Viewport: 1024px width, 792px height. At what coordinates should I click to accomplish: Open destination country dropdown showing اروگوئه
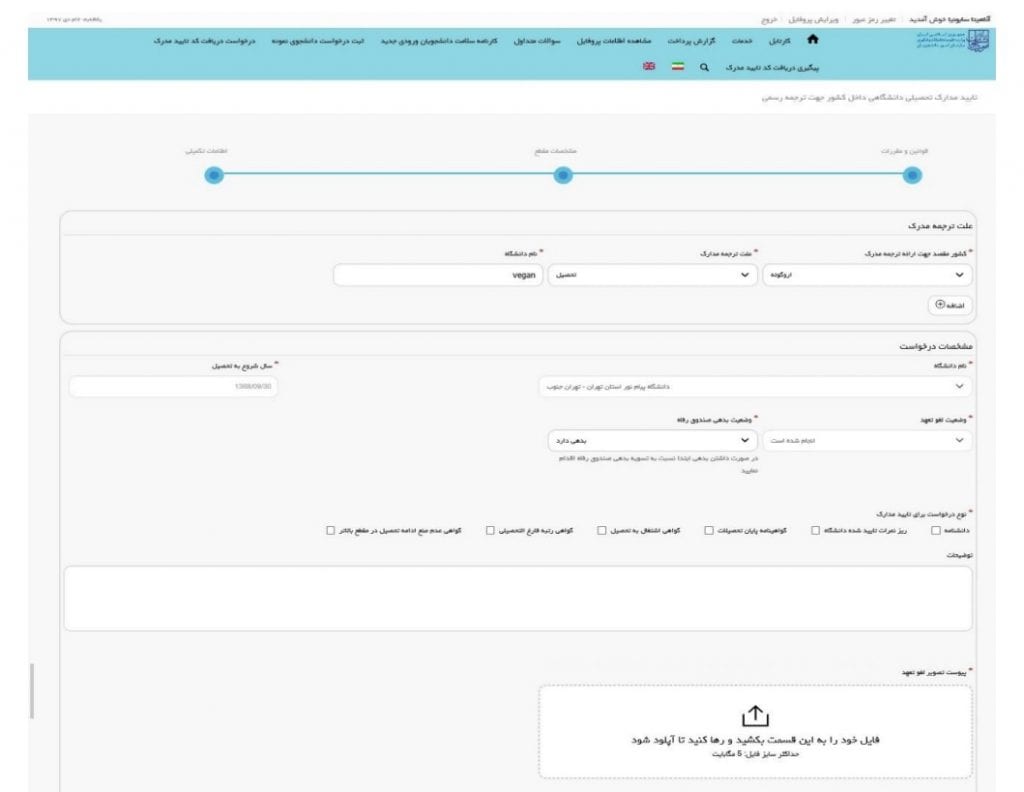[x=867, y=274]
